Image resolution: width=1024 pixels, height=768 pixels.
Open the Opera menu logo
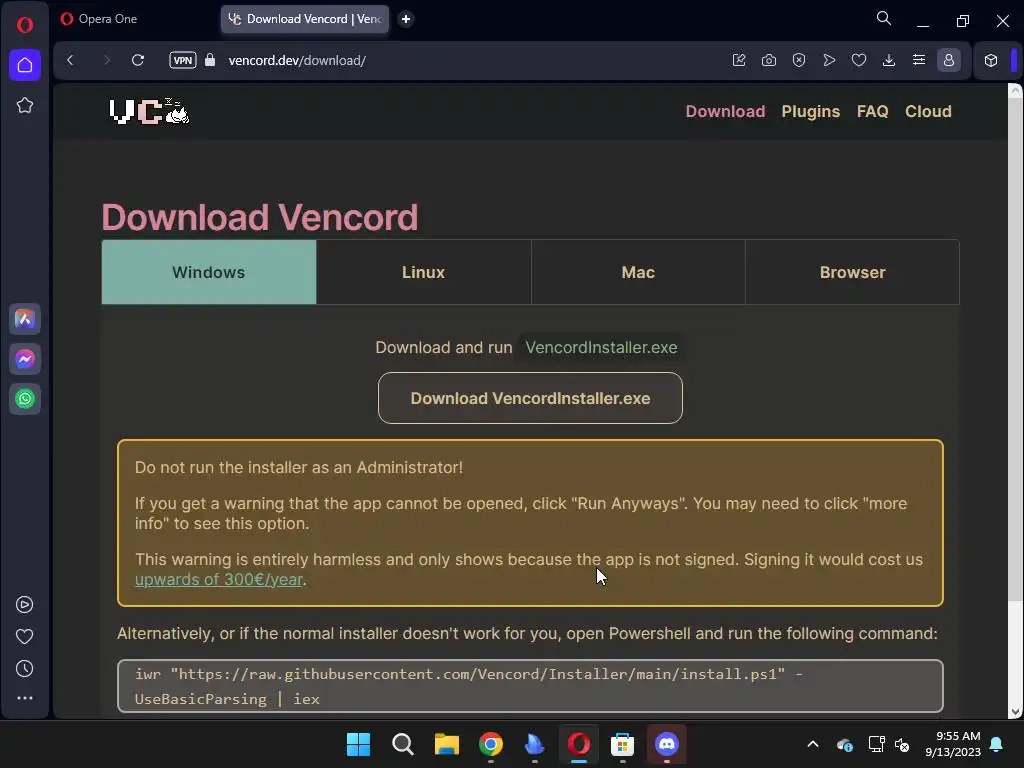pyautogui.click(x=25, y=25)
